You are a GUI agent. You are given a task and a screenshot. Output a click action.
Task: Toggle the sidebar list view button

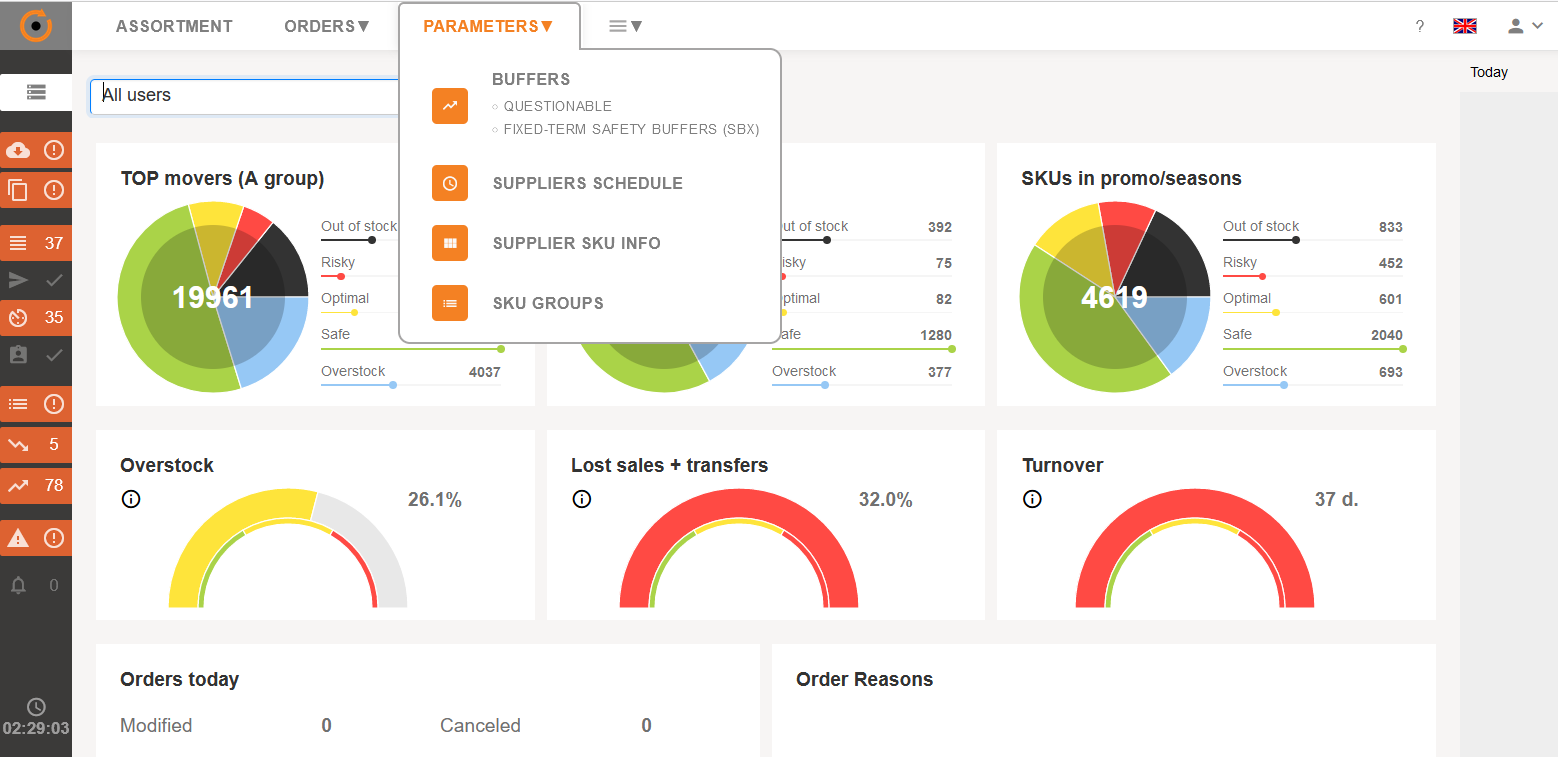point(36,92)
